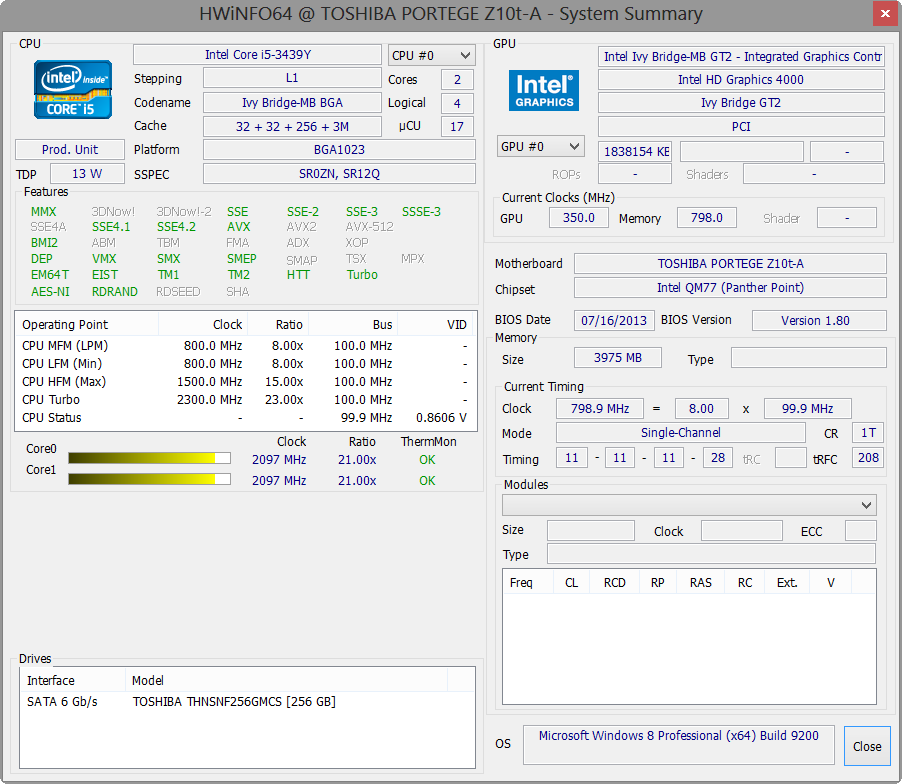This screenshot has height=784, width=902.
Task: Select the CPU MFM (LPM) row
Action: pyautogui.click(x=246, y=346)
